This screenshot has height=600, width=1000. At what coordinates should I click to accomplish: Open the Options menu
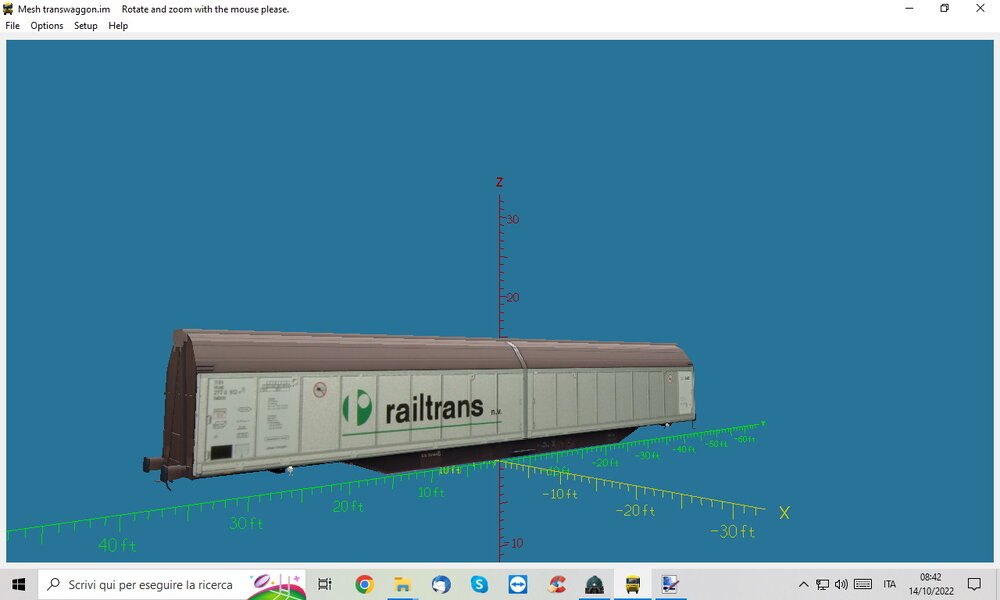click(47, 26)
